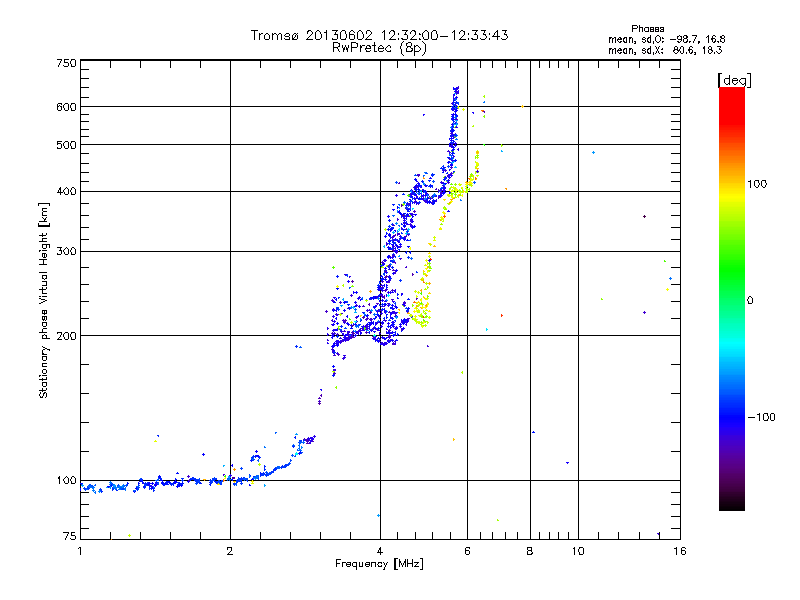
Task: Click the y-axis tick label '500'
Action: [66, 145]
